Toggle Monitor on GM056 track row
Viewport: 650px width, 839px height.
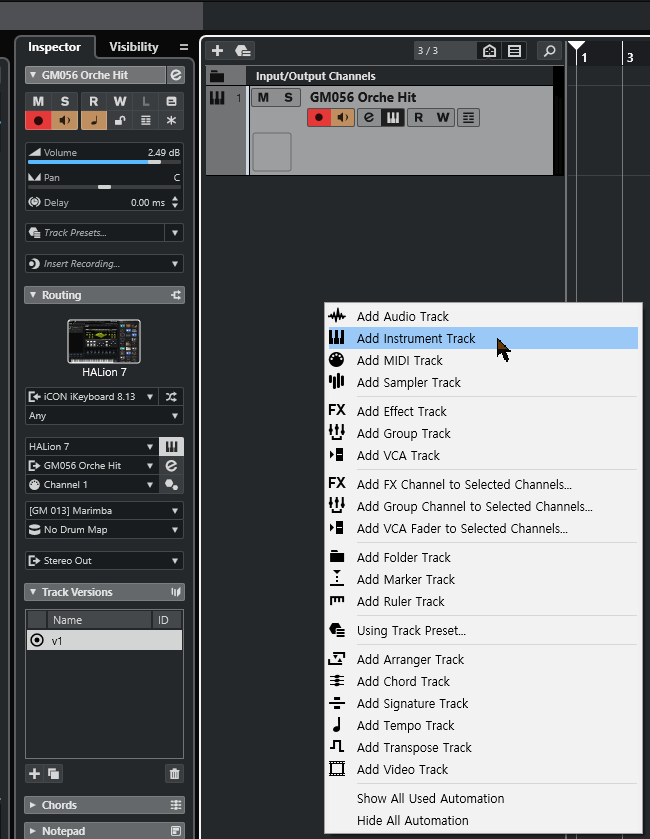pyautogui.click(x=343, y=117)
